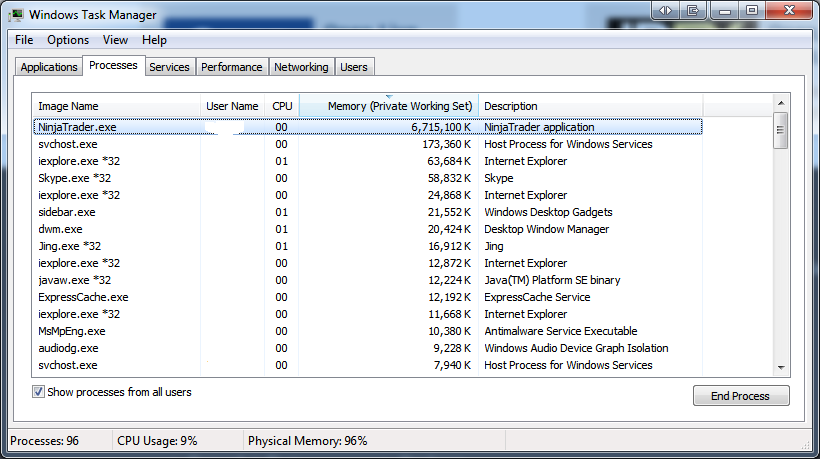This screenshot has width=820, height=459.
Task: Select the Skype.exe *32 process
Action: coord(368,178)
